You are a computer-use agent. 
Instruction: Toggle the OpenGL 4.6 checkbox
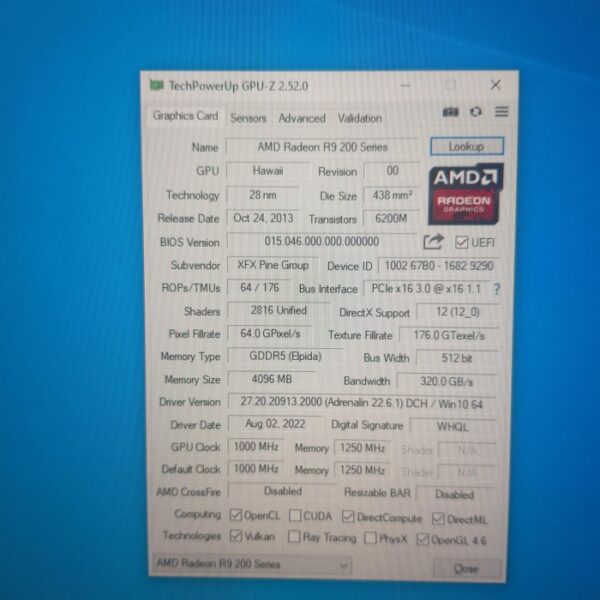(x=422, y=539)
